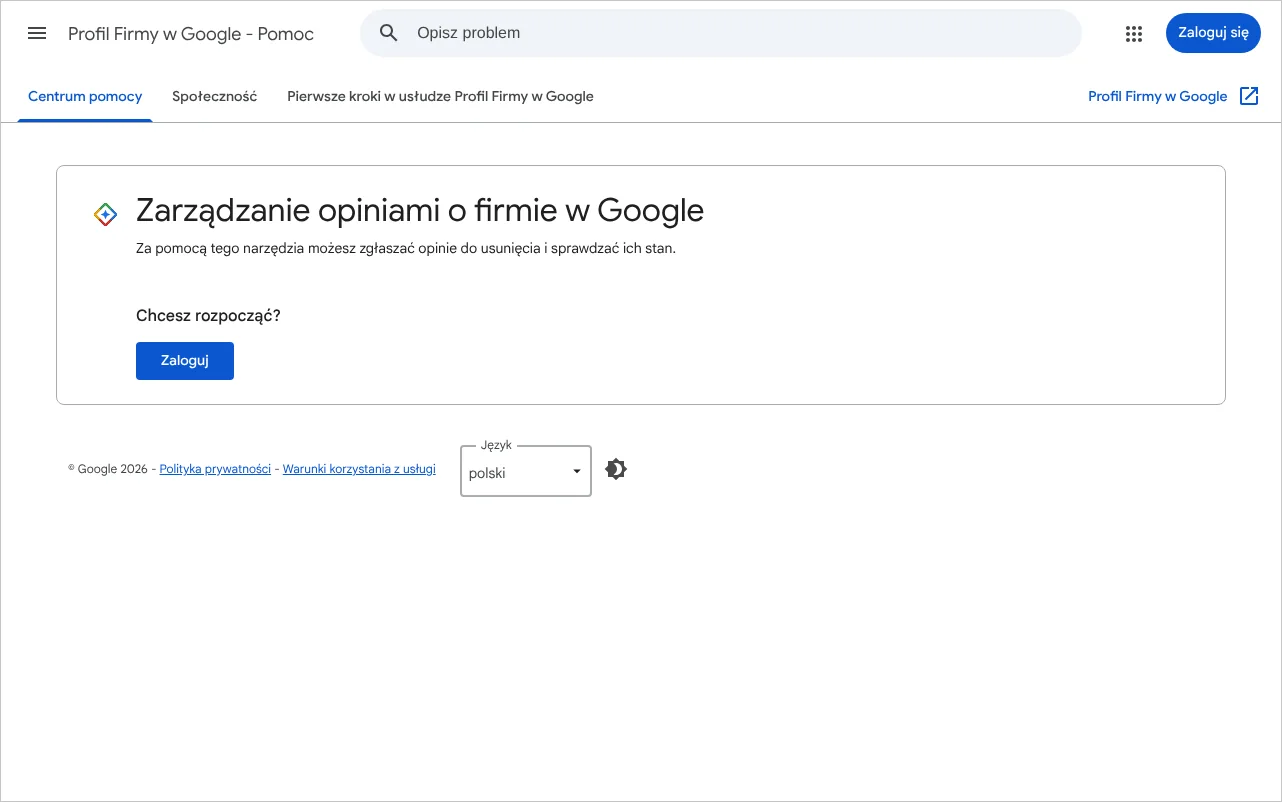Switch to Centrum pomocy tab

pos(85,97)
